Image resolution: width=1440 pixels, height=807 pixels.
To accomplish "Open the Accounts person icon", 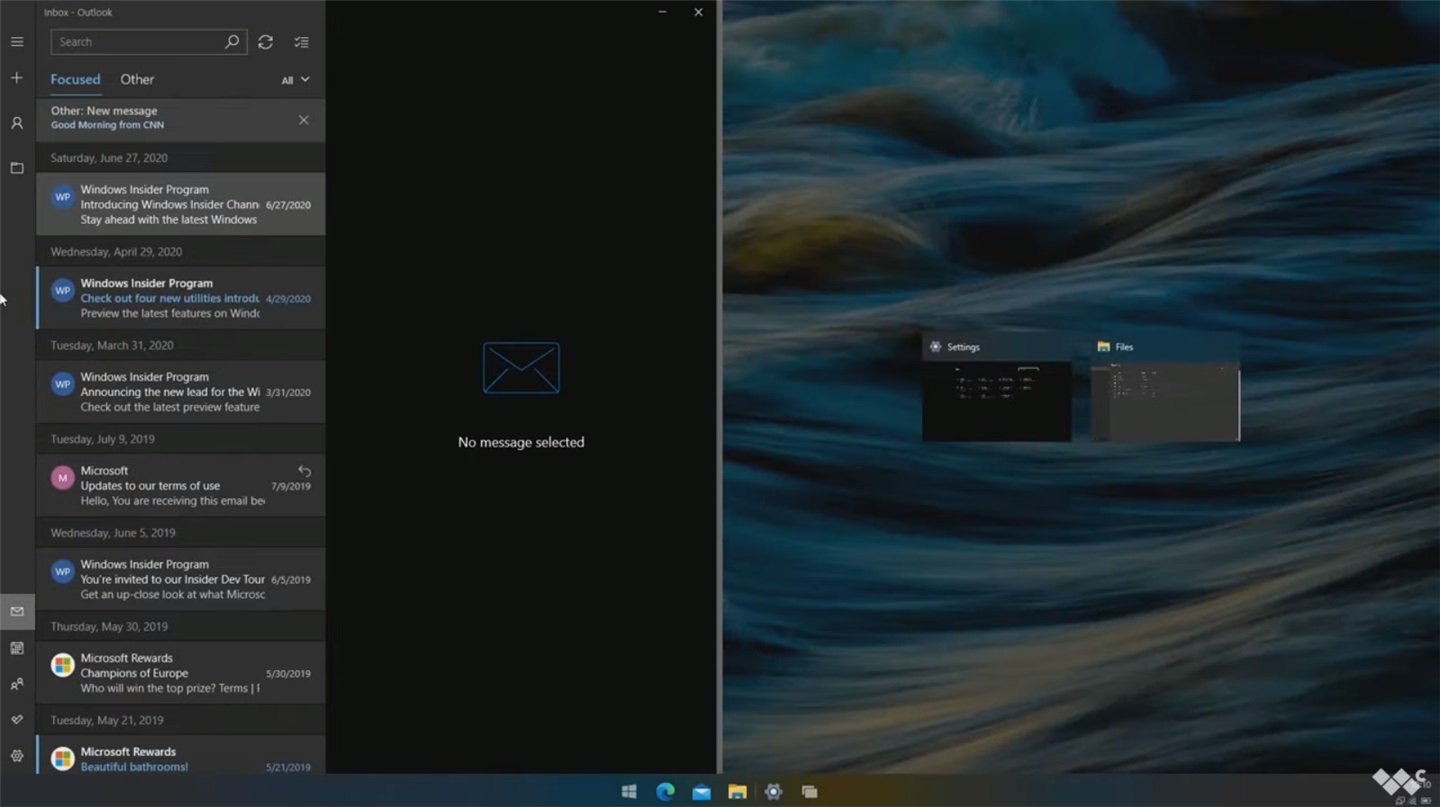I will (17, 123).
